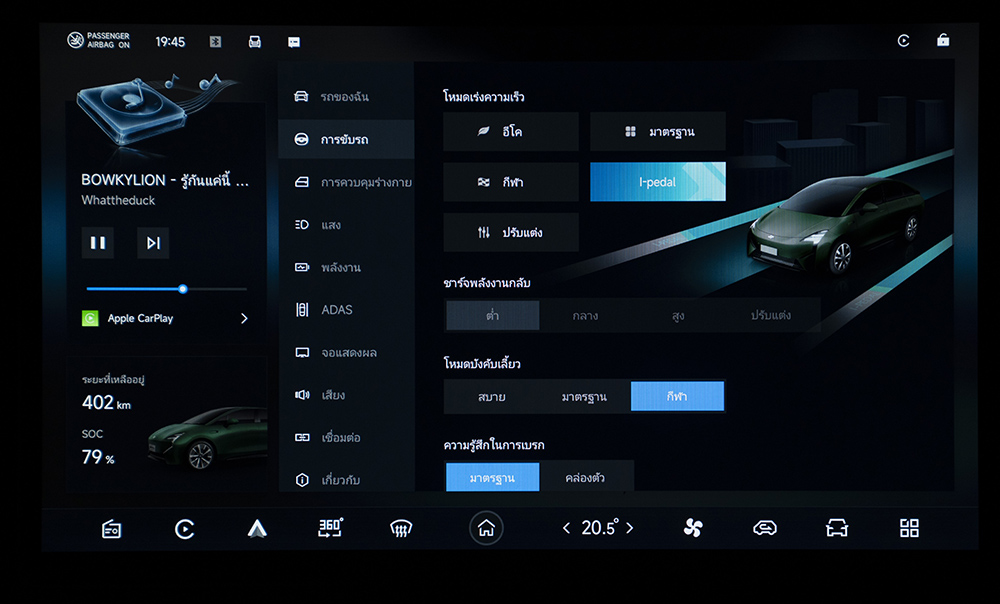The height and width of the screenshot is (604, 1000).
Task: Decrease temperature with left chevron
Action: [566, 528]
